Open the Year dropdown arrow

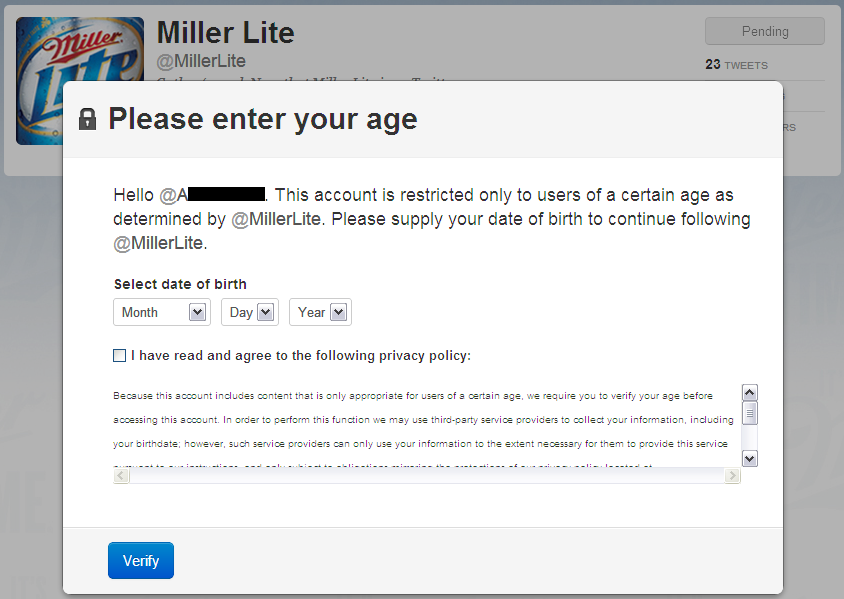tap(338, 312)
